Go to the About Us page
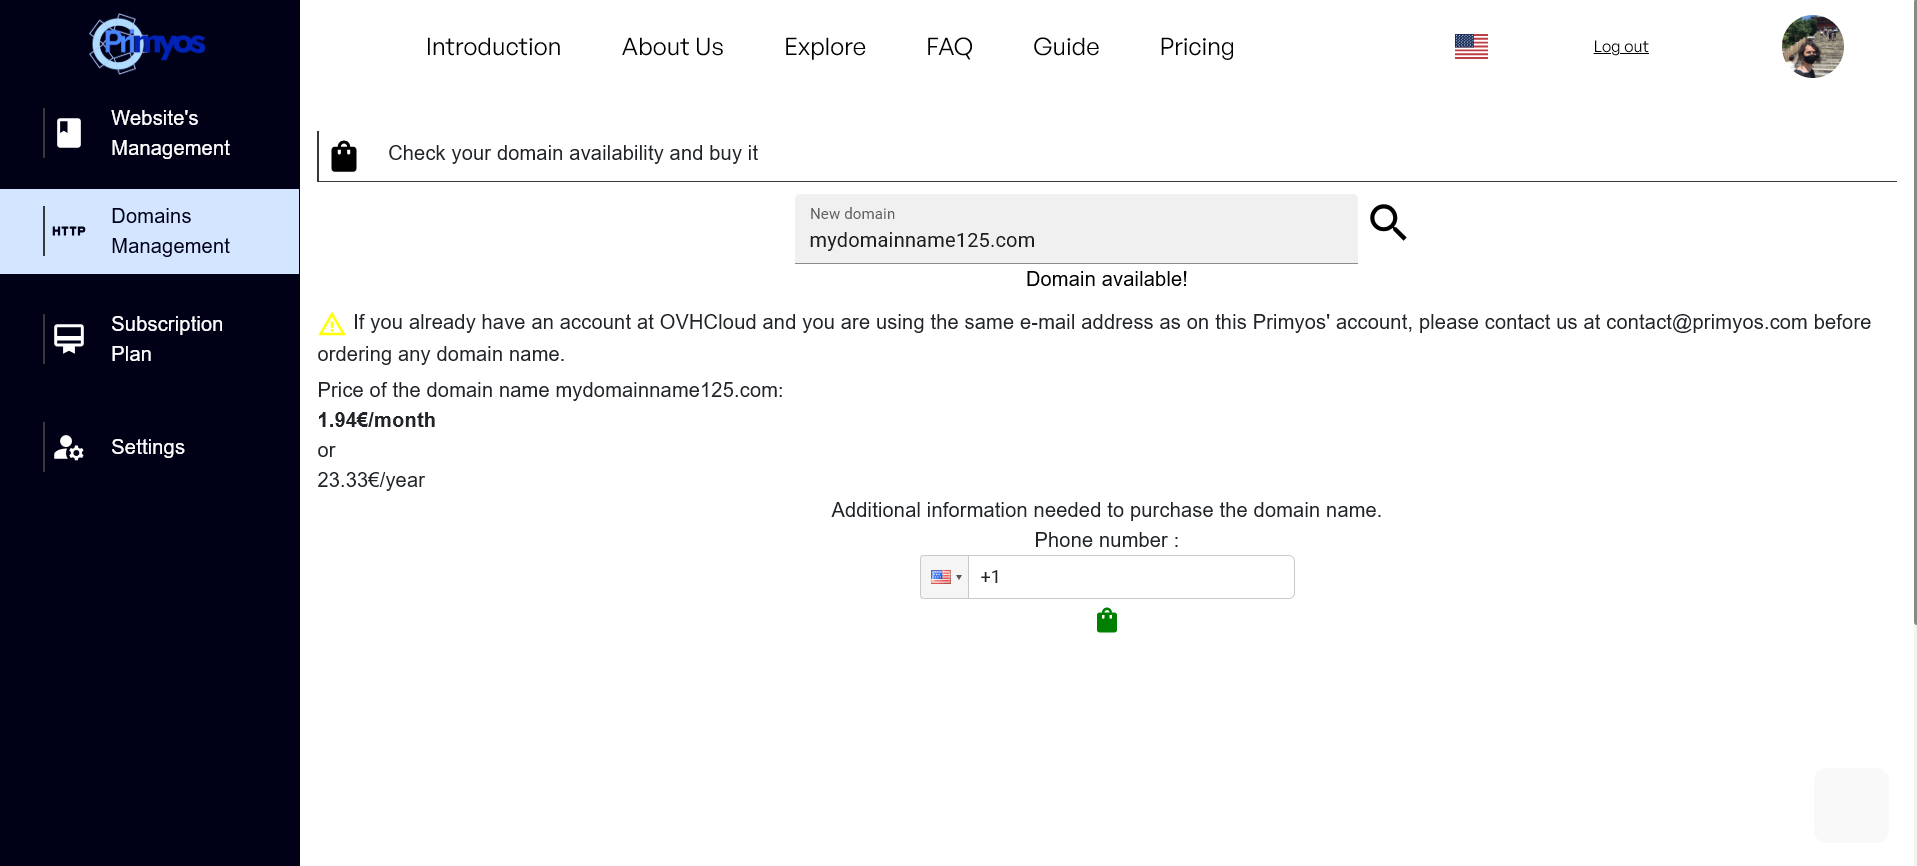Screen dimensions: 1917x866 click(x=672, y=47)
